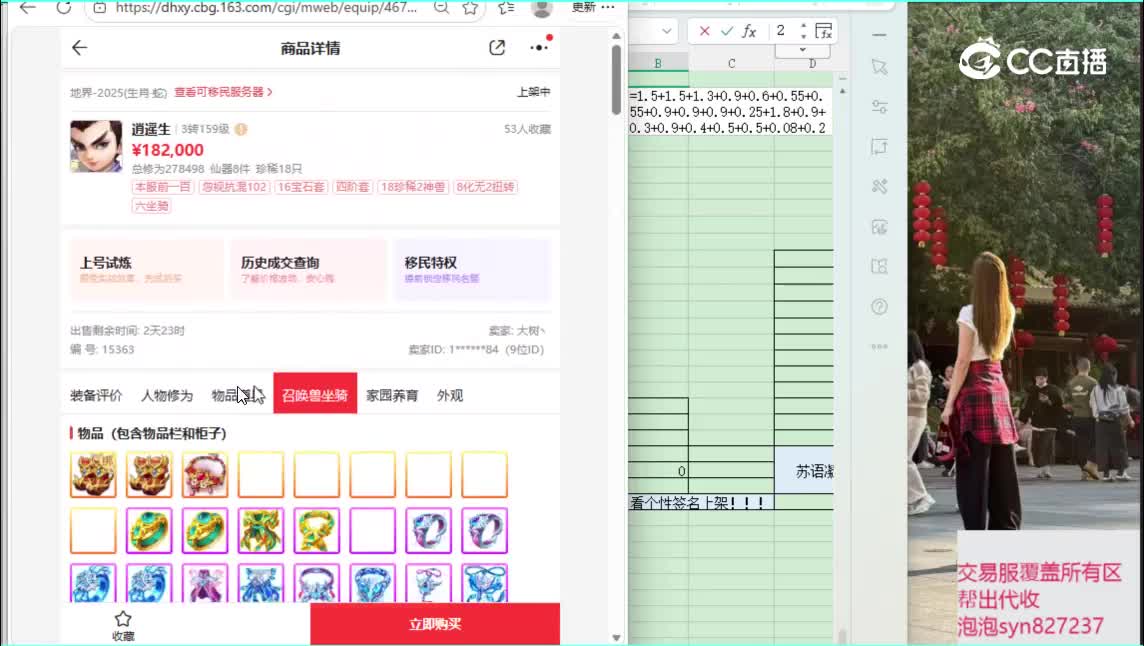The width and height of the screenshot is (1144, 646).
Task: Switch to the 人物修为 tab
Action: 167,395
